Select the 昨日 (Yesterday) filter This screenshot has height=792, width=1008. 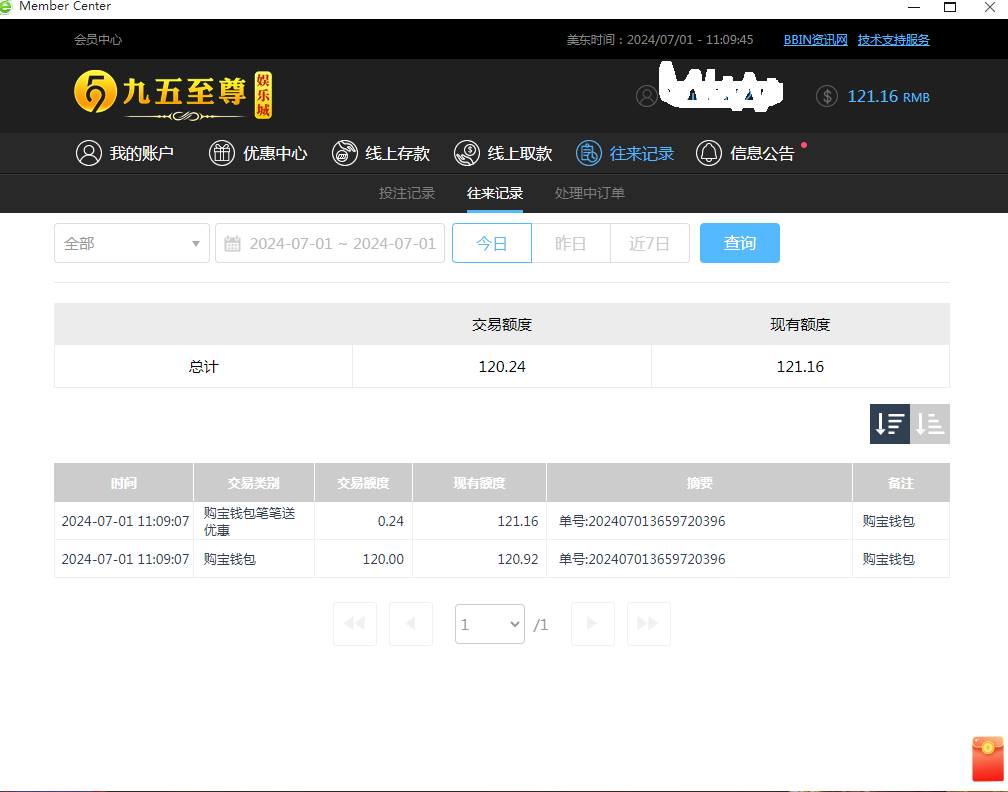tap(570, 243)
